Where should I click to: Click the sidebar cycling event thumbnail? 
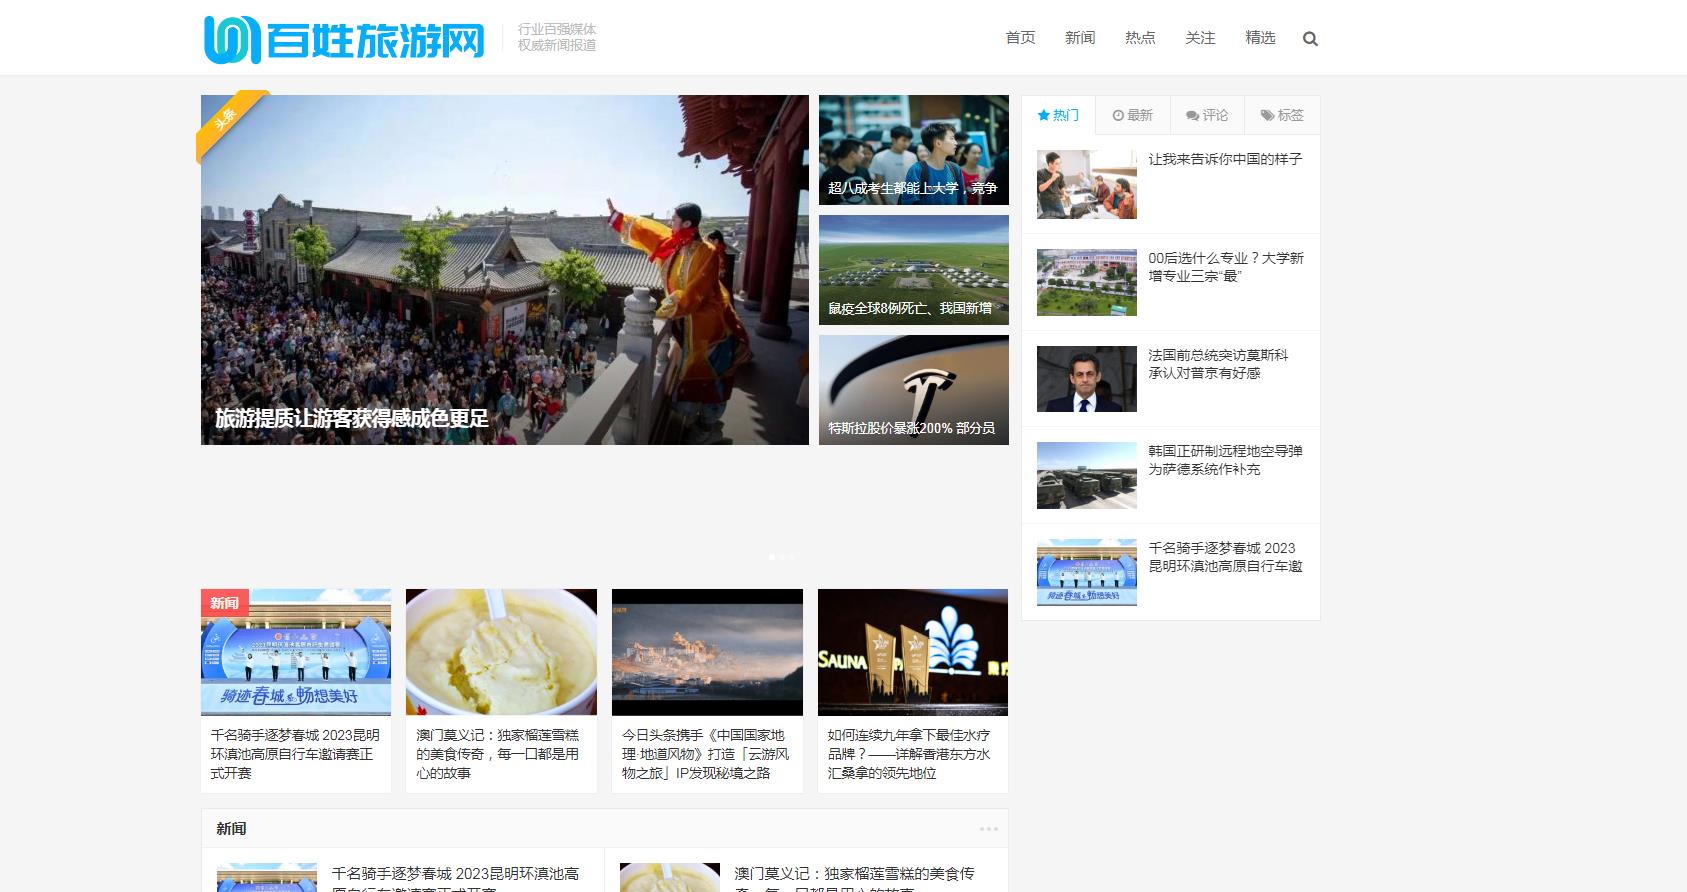coord(1087,572)
